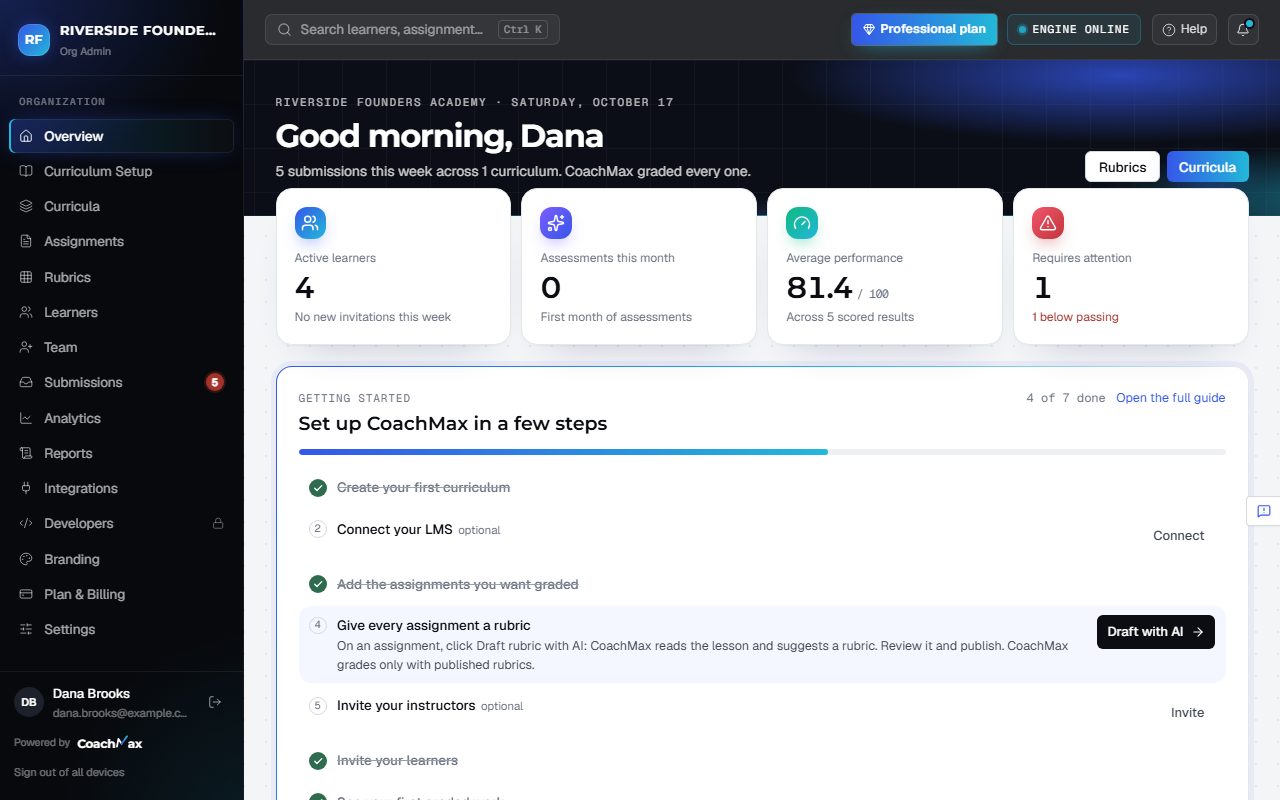Open Submissions with 5 badge
Screen dimensions: 1280x800
121,382
